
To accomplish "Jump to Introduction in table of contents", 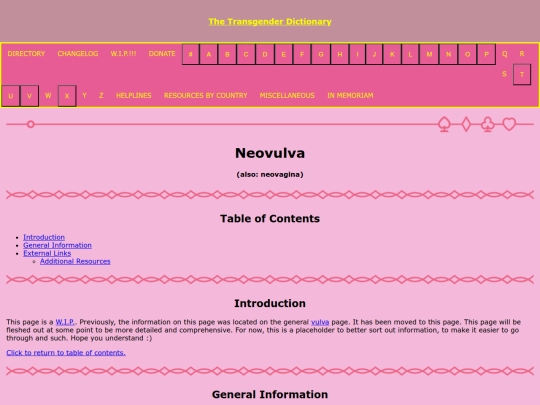I will [44, 237].
